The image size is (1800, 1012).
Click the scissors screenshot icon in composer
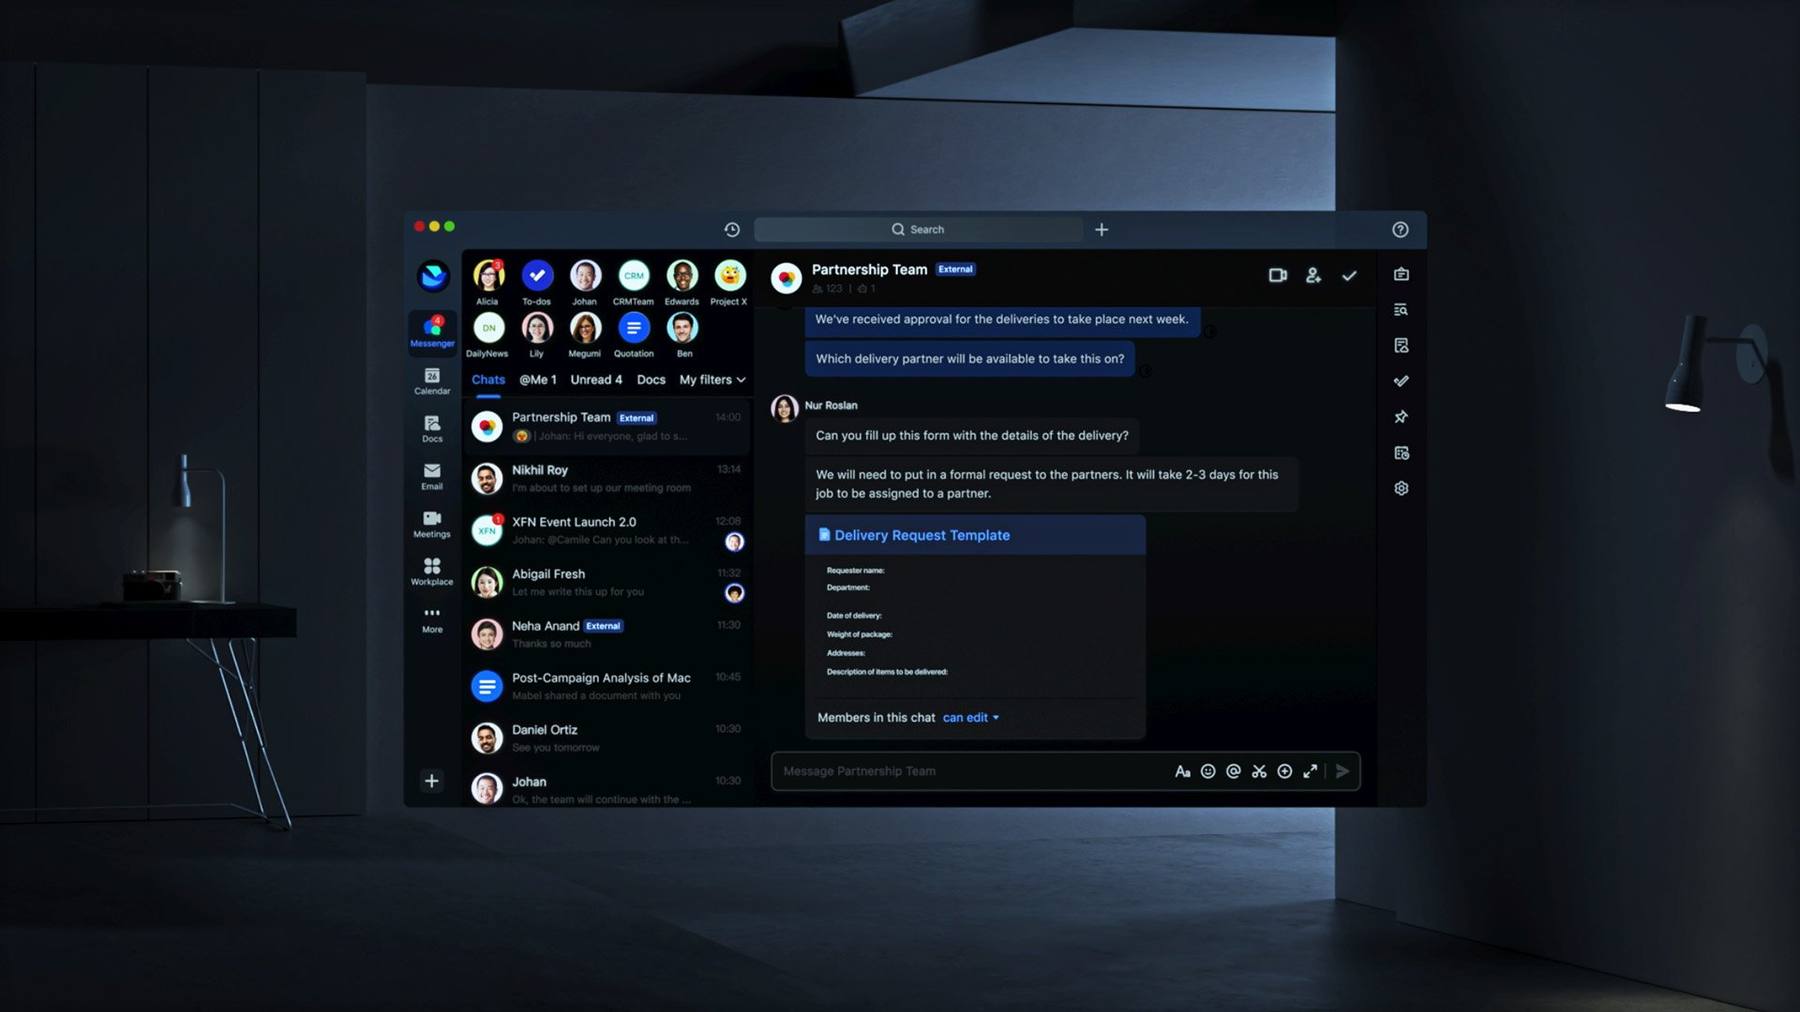point(1259,771)
